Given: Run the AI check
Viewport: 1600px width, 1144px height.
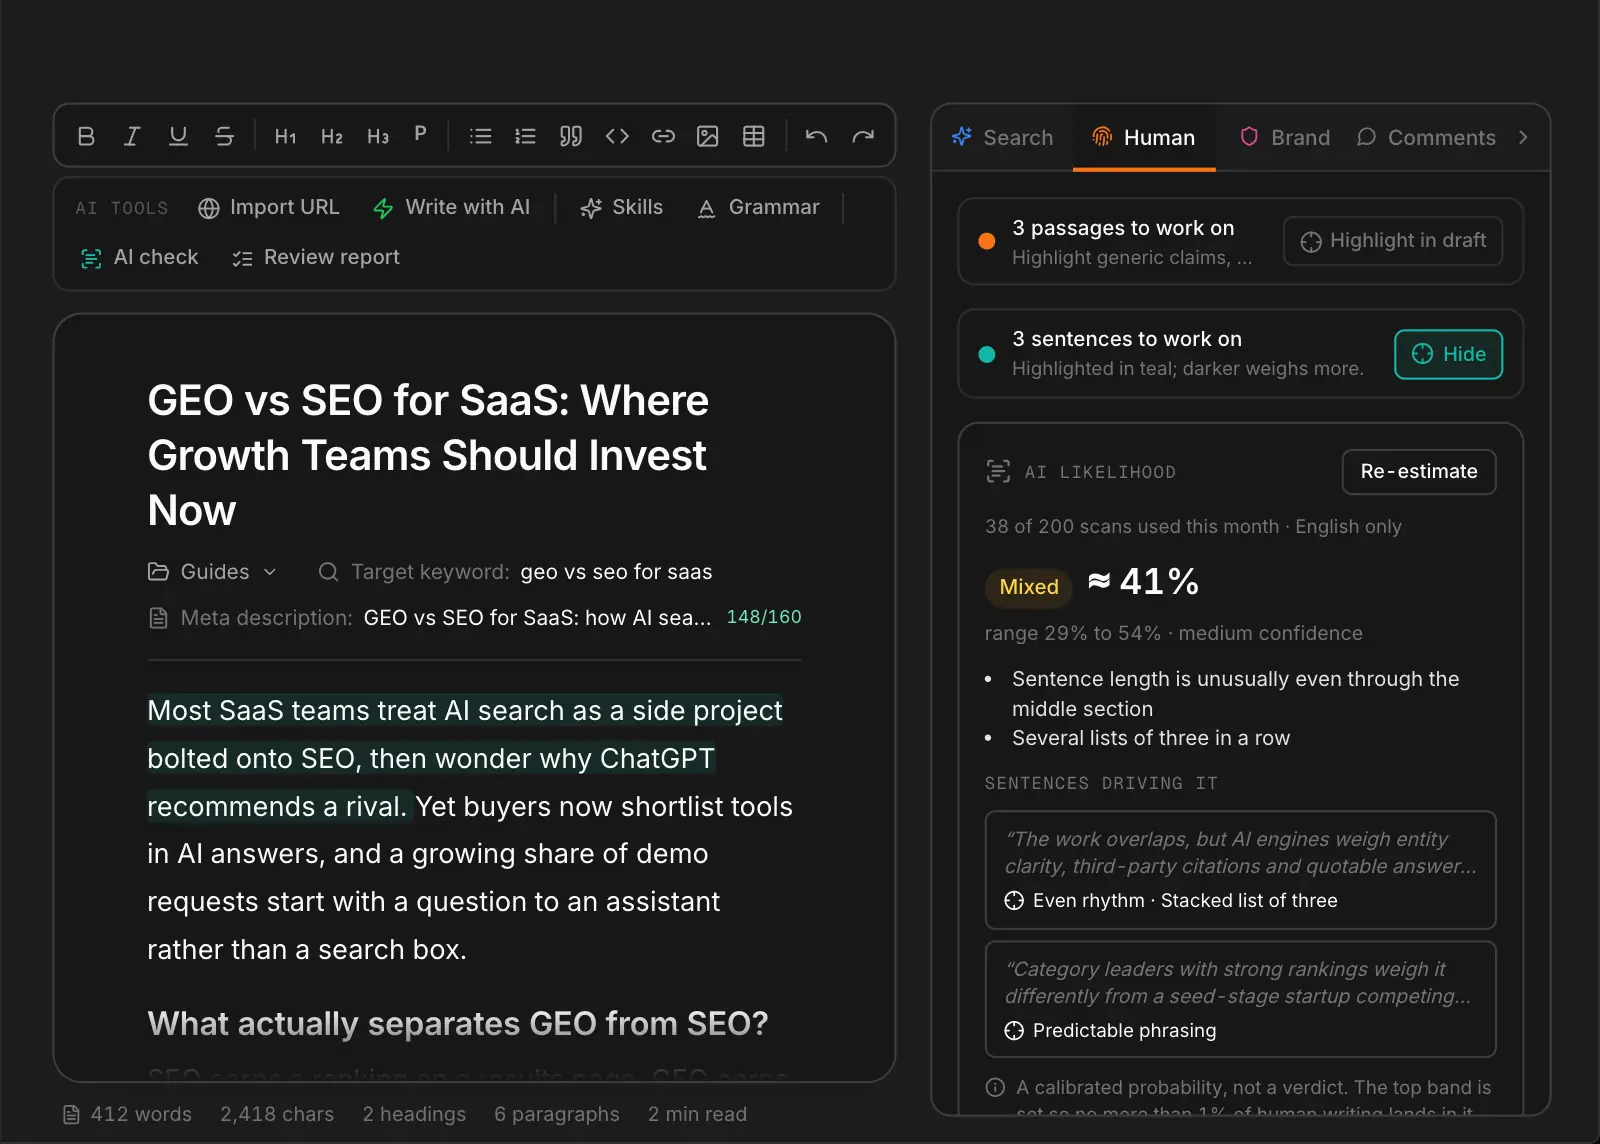Looking at the screenshot, I should [x=140, y=258].
